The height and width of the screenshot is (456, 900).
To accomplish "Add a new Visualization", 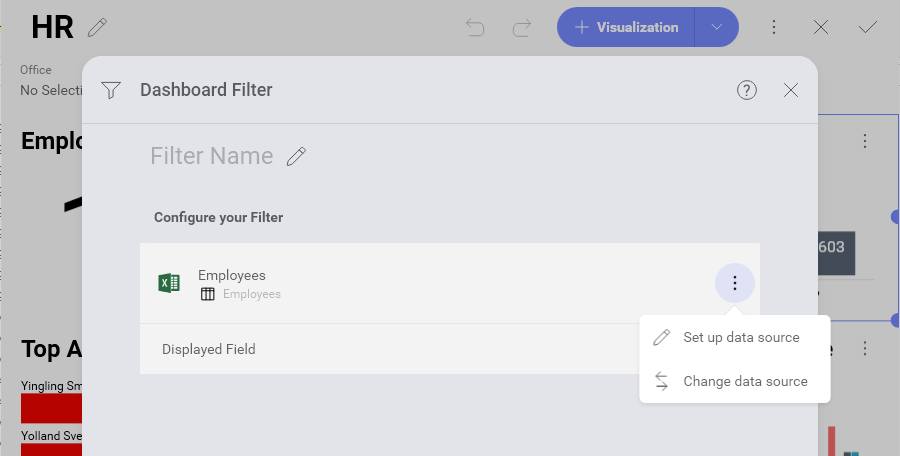I will pyautogui.click(x=627, y=28).
